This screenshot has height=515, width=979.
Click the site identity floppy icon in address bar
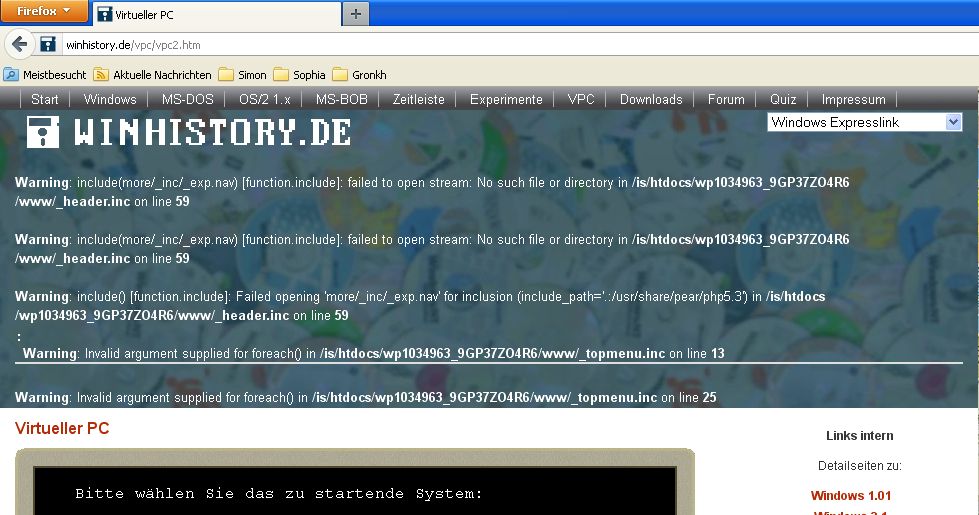[48, 45]
